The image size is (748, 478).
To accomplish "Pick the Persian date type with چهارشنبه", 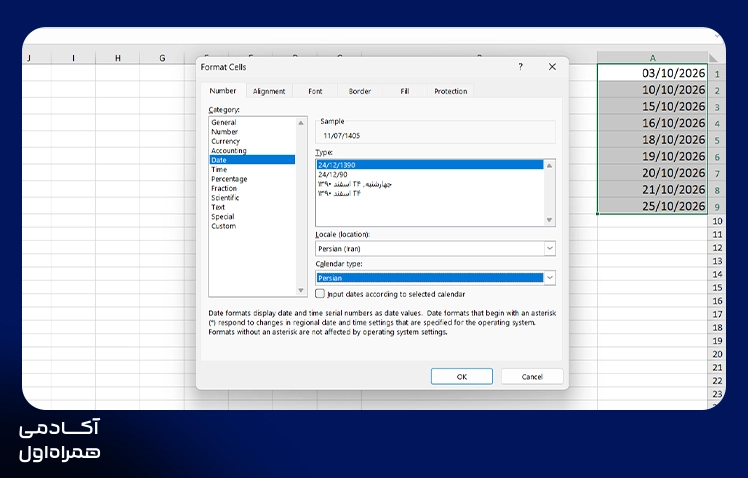I will tap(429, 184).
